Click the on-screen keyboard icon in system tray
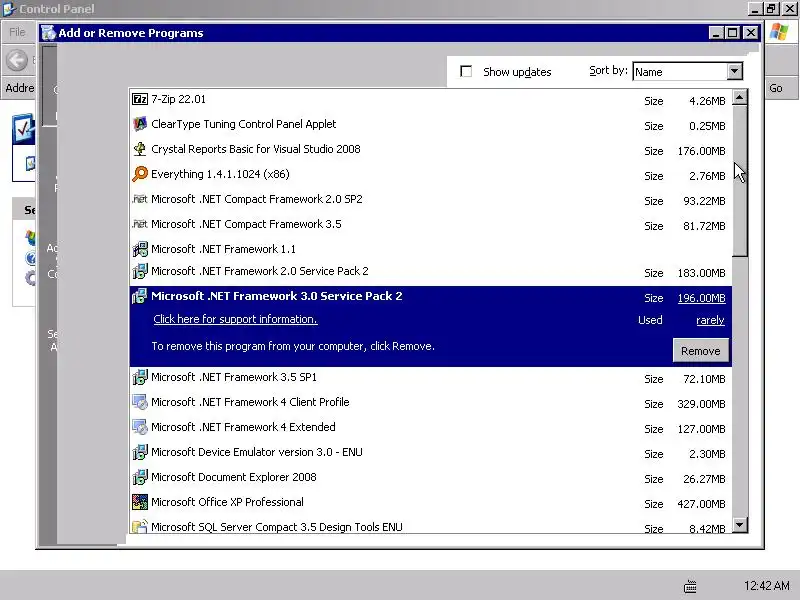 coord(690,586)
